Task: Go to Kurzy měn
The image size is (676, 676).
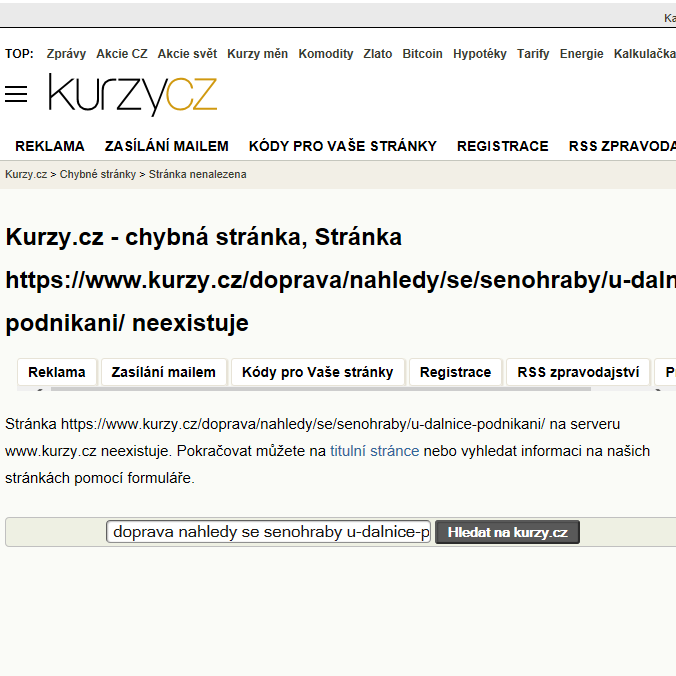Action: click(x=257, y=54)
